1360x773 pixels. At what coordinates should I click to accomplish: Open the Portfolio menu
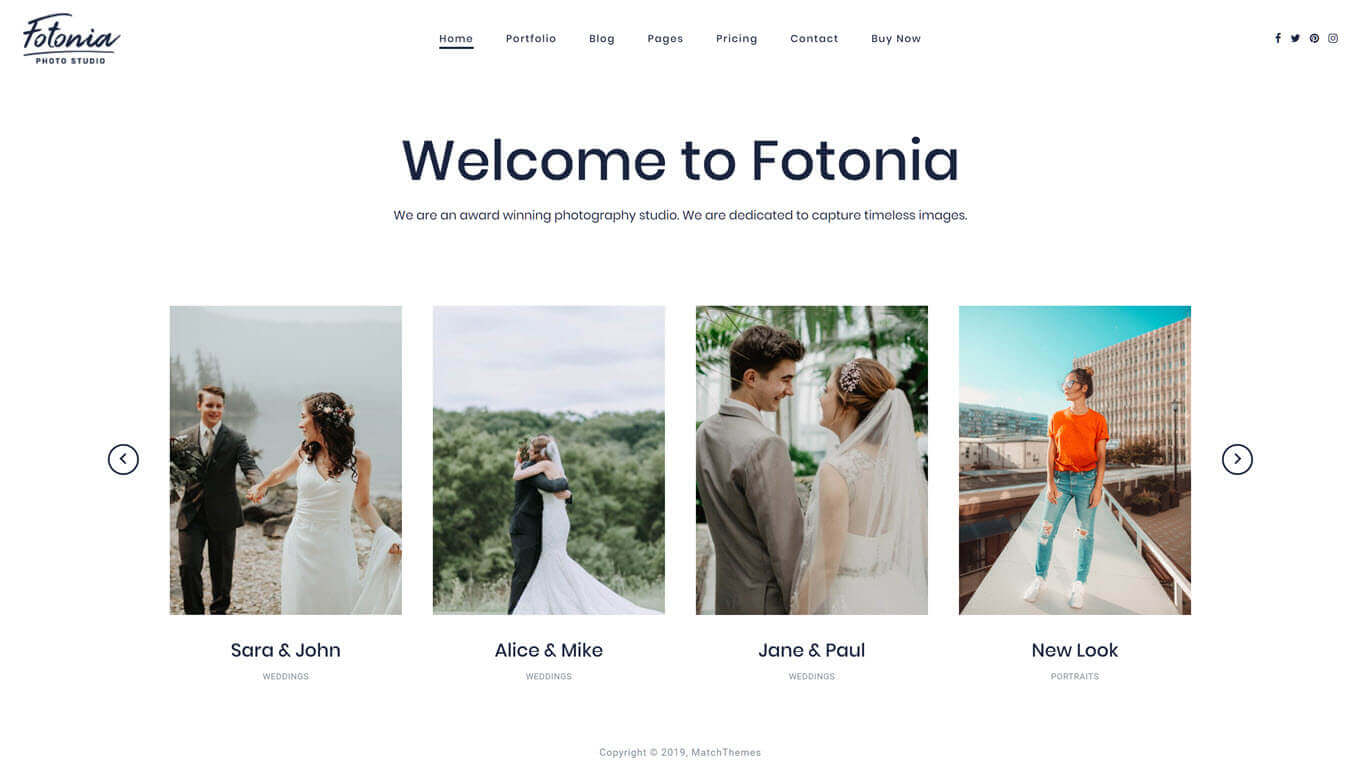click(x=531, y=39)
